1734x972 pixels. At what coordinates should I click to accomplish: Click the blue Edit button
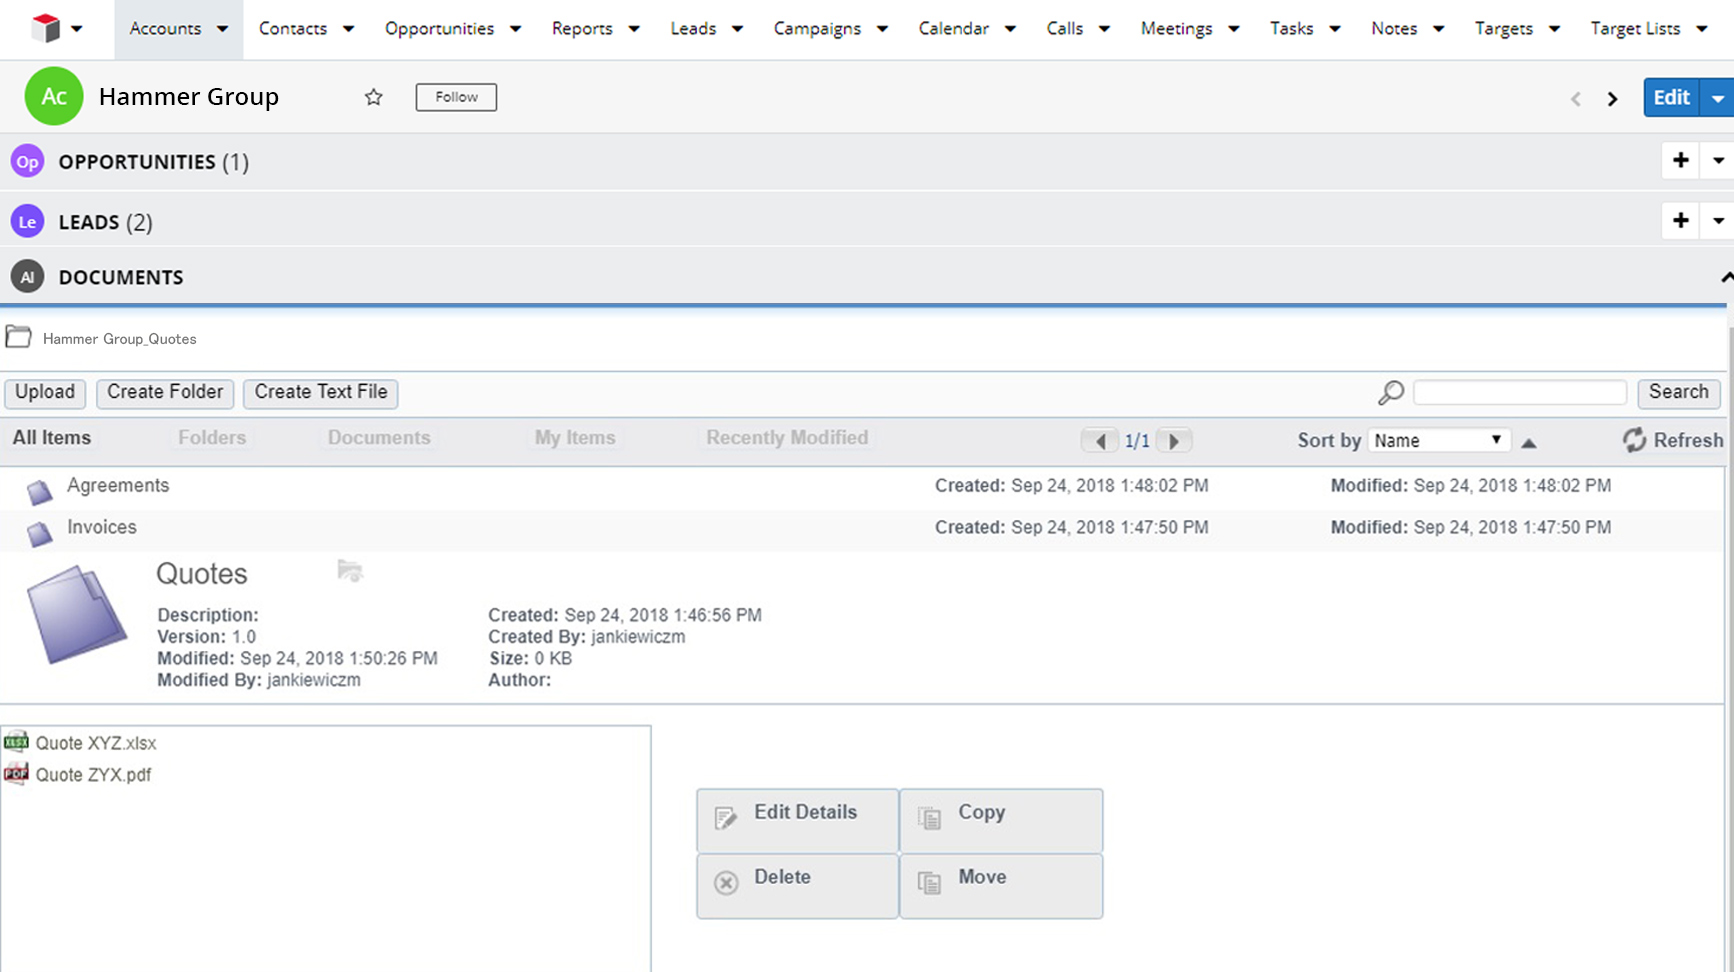1671,98
